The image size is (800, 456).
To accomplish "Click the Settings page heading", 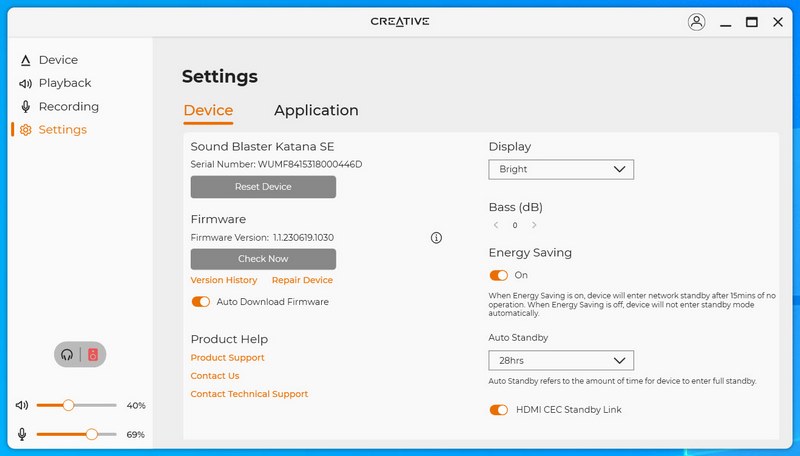I will pyautogui.click(x=220, y=77).
